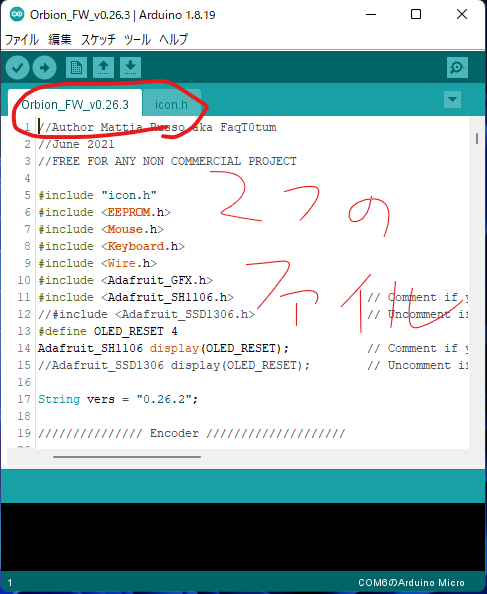Click the #include "icon.h" line

pyautogui.click(x=97, y=195)
